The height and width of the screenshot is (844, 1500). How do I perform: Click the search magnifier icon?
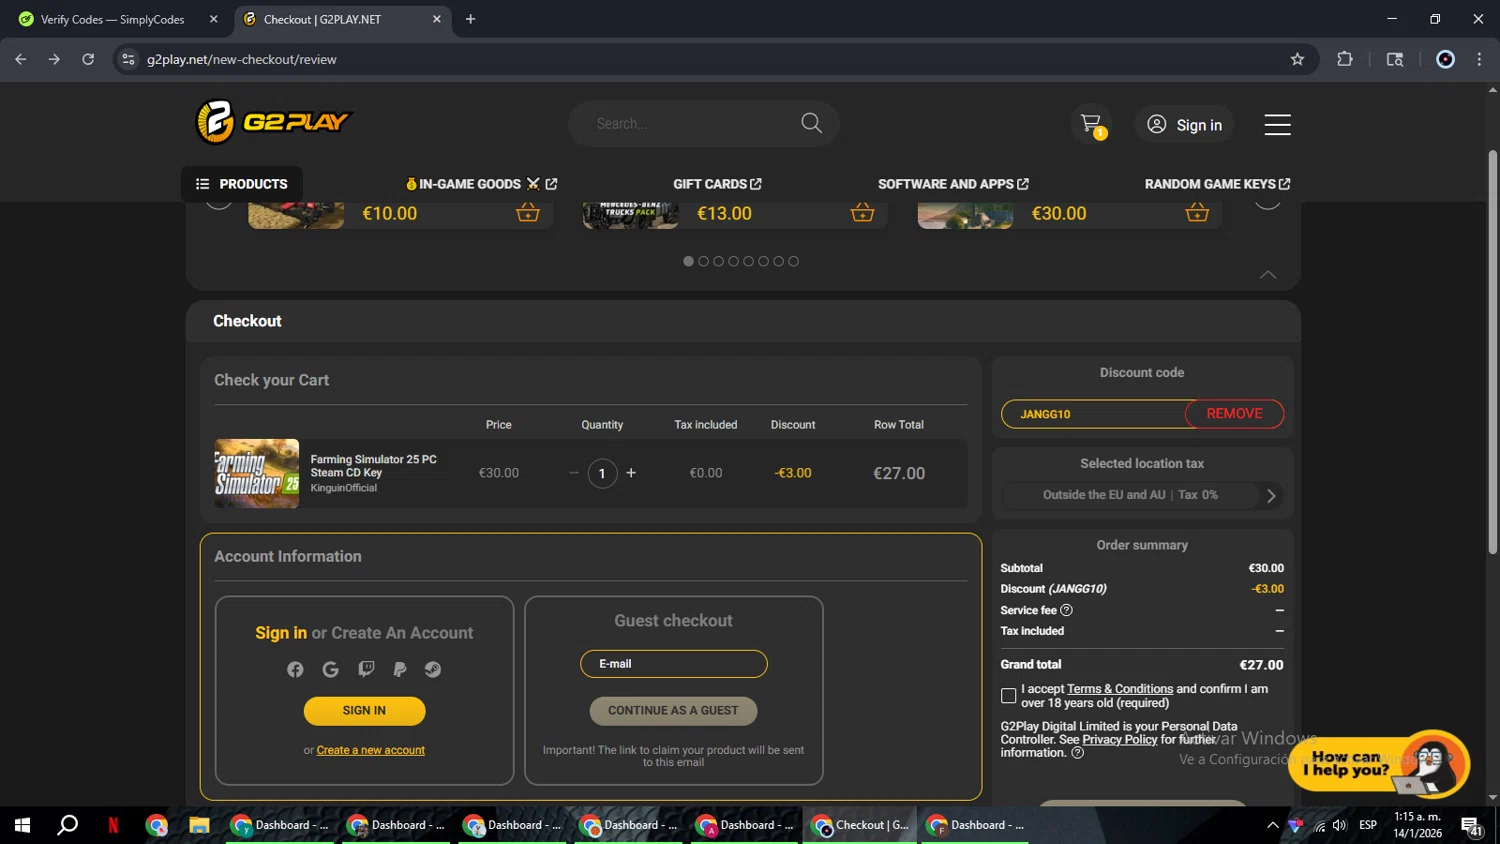click(811, 123)
